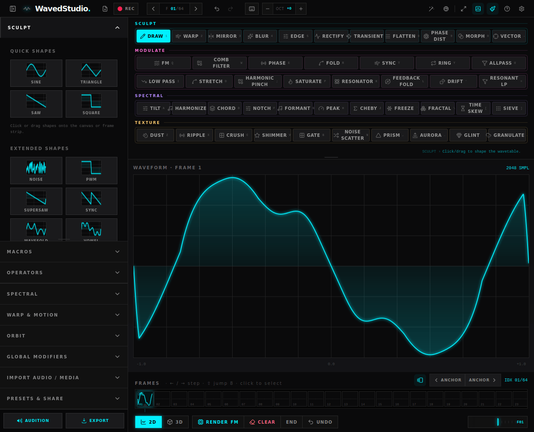This screenshot has width=534, height=432.
Task: Select the Warp sculpt tool
Action: [x=189, y=36]
